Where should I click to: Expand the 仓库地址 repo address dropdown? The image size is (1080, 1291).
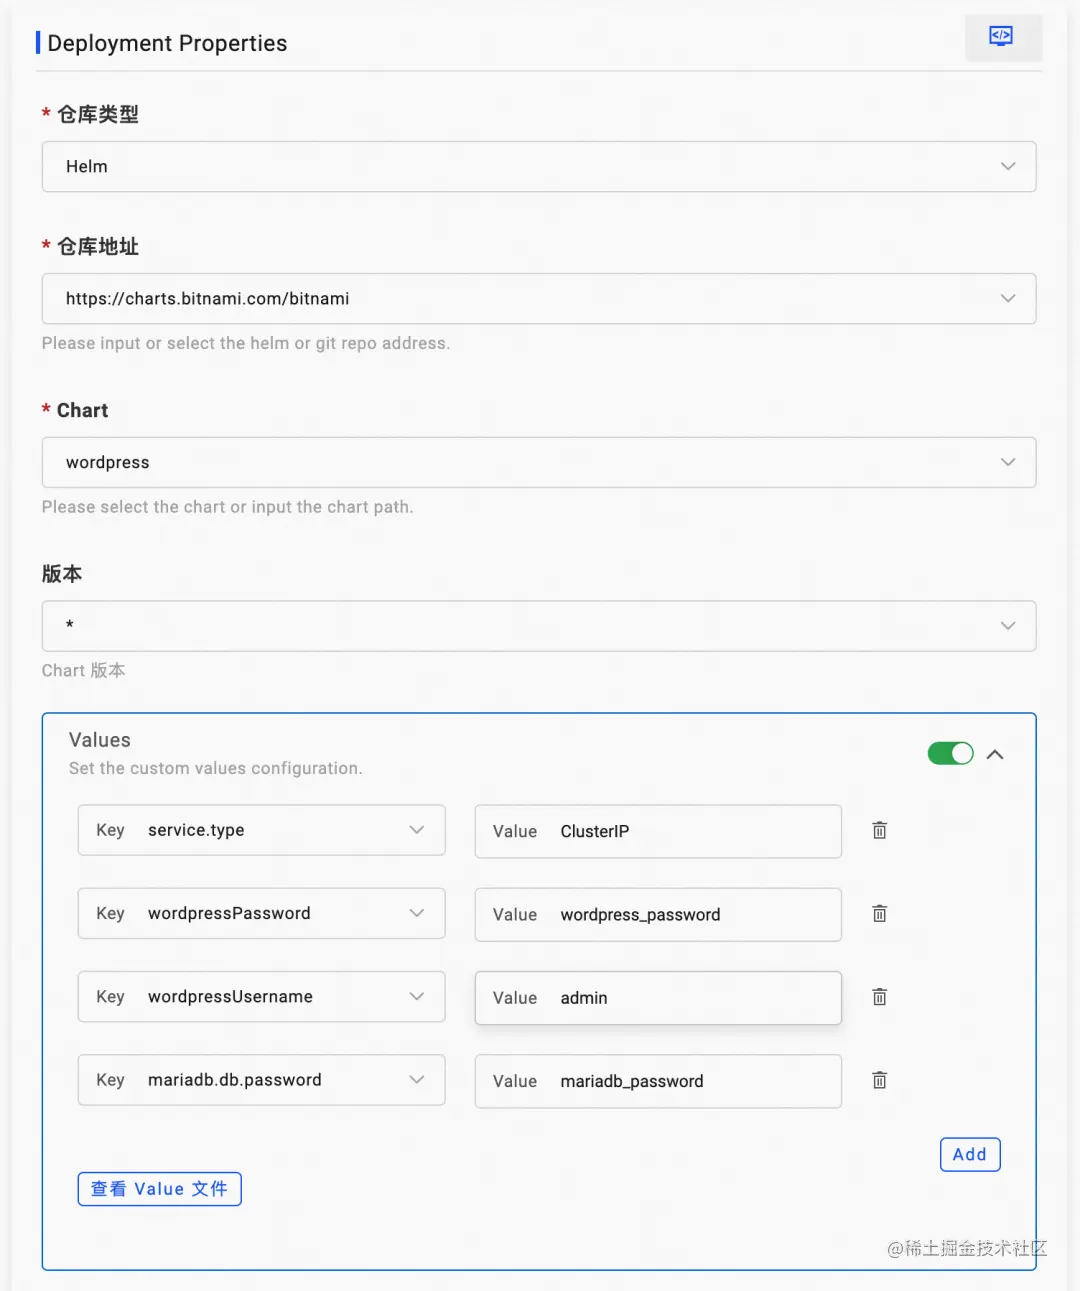point(1008,298)
